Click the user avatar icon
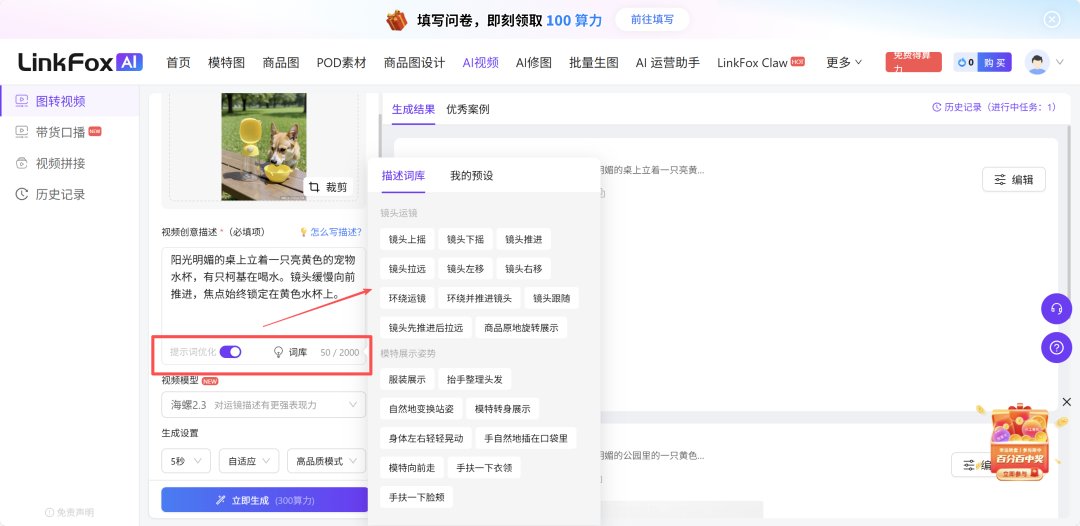The width and height of the screenshot is (1080, 526). [x=1037, y=62]
